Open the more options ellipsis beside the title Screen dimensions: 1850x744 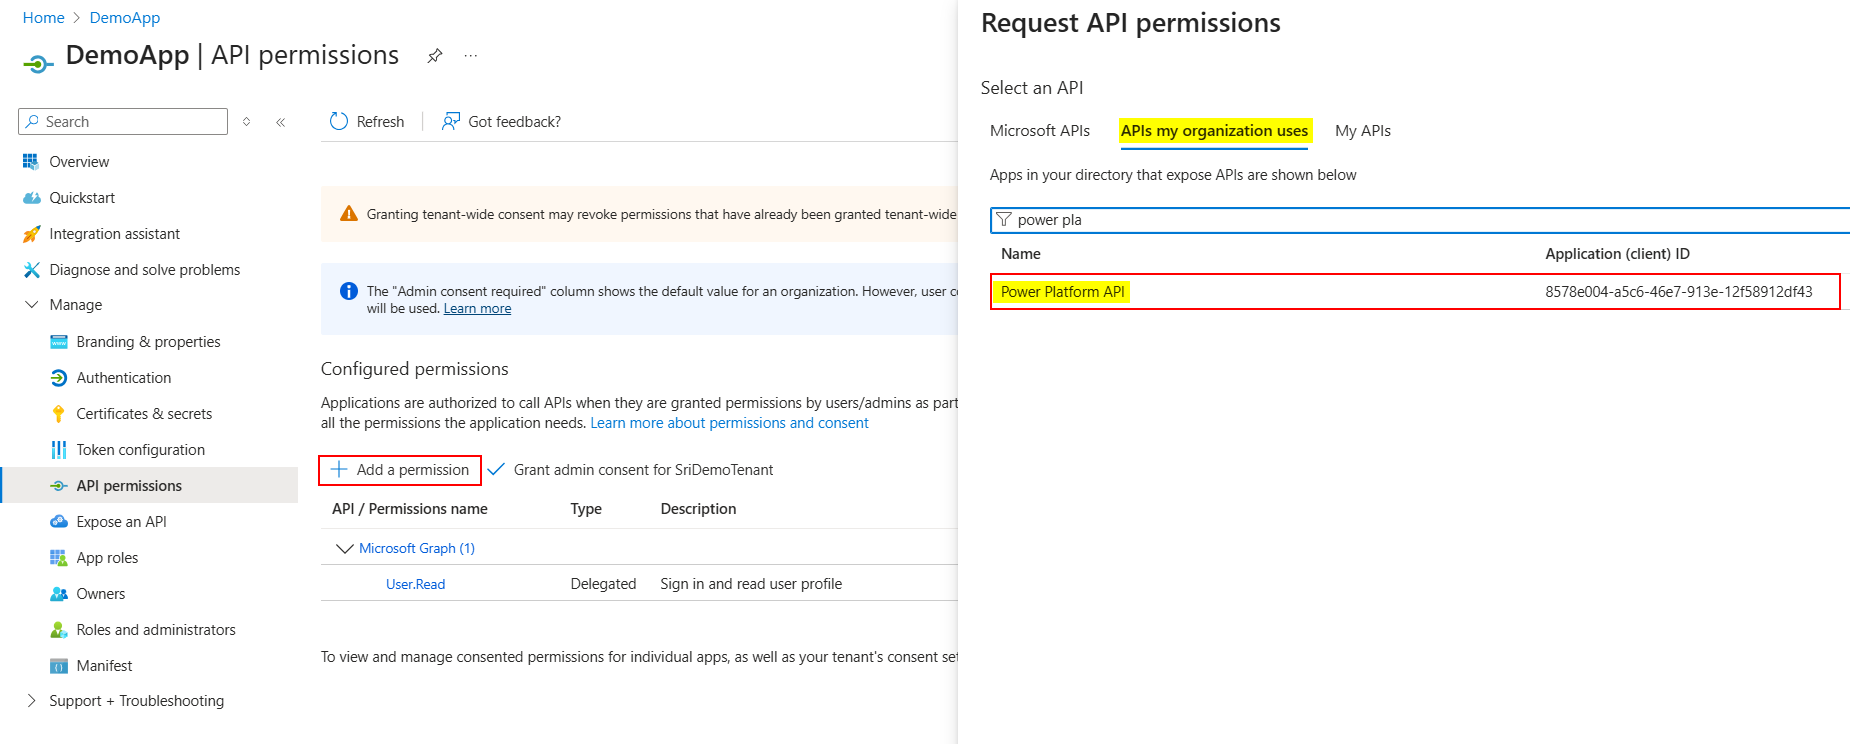pyautogui.click(x=471, y=56)
